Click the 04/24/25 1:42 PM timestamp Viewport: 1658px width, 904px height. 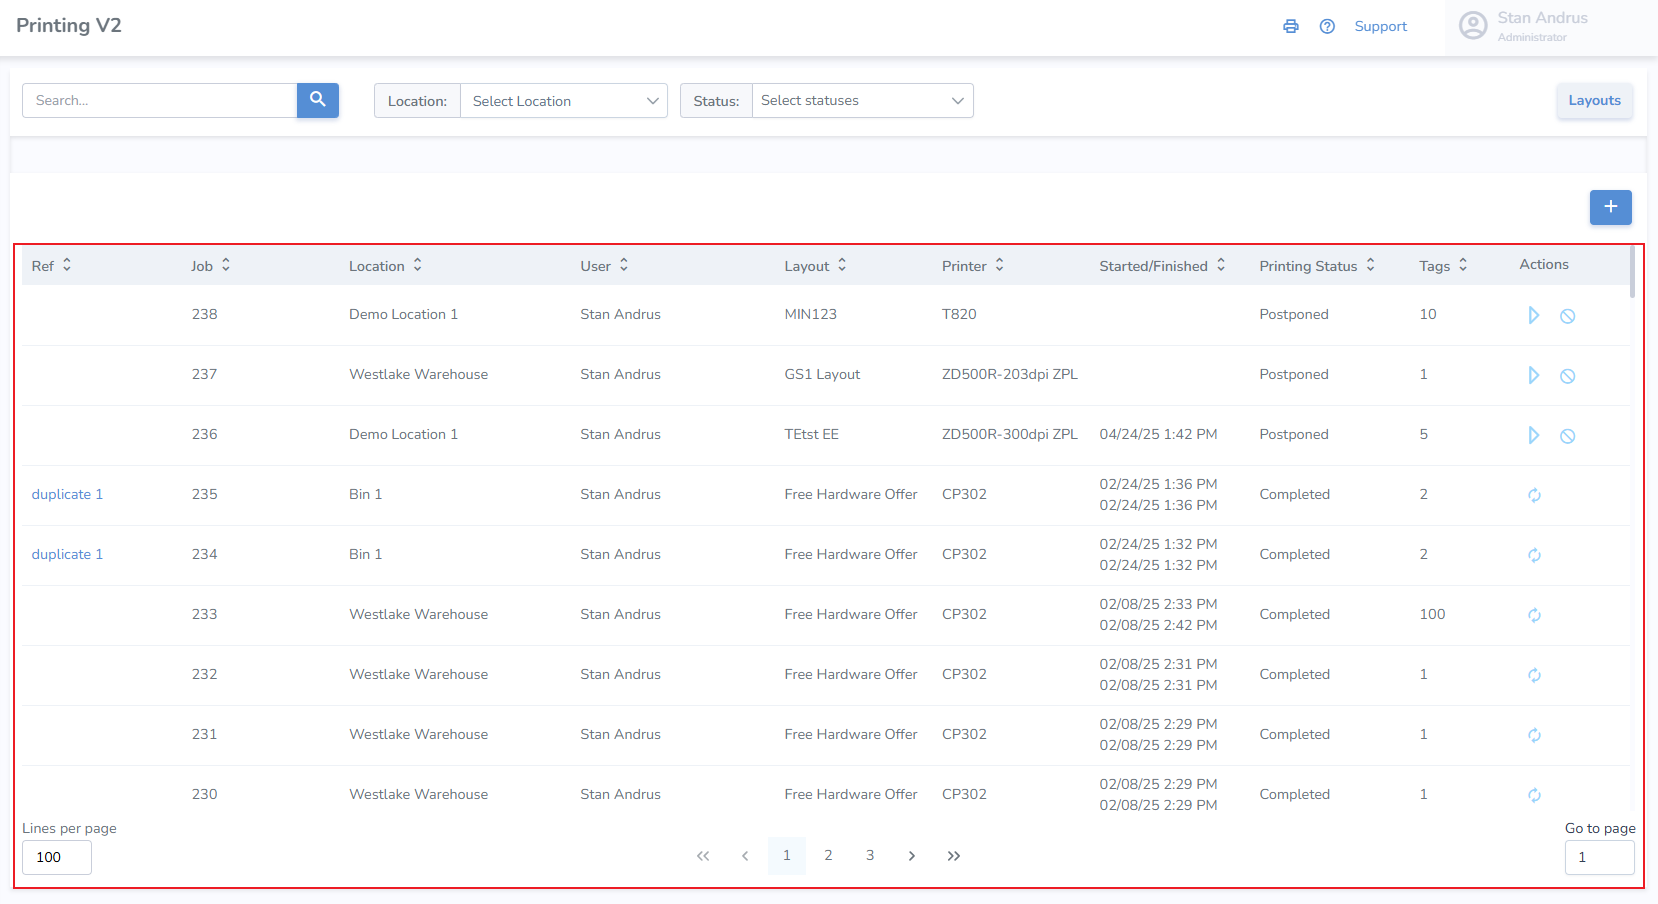1158,435
